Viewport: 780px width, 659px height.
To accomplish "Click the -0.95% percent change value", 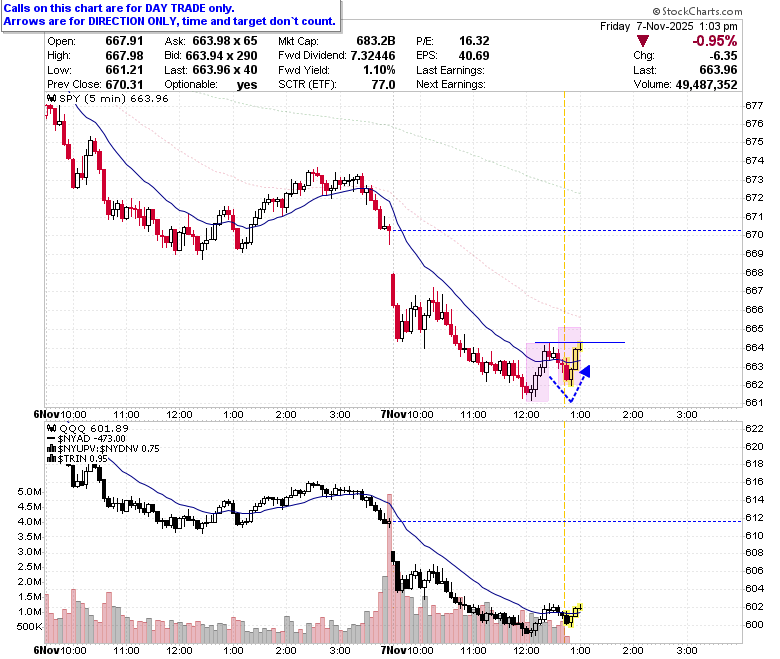I will pyautogui.click(x=714, y=41).
